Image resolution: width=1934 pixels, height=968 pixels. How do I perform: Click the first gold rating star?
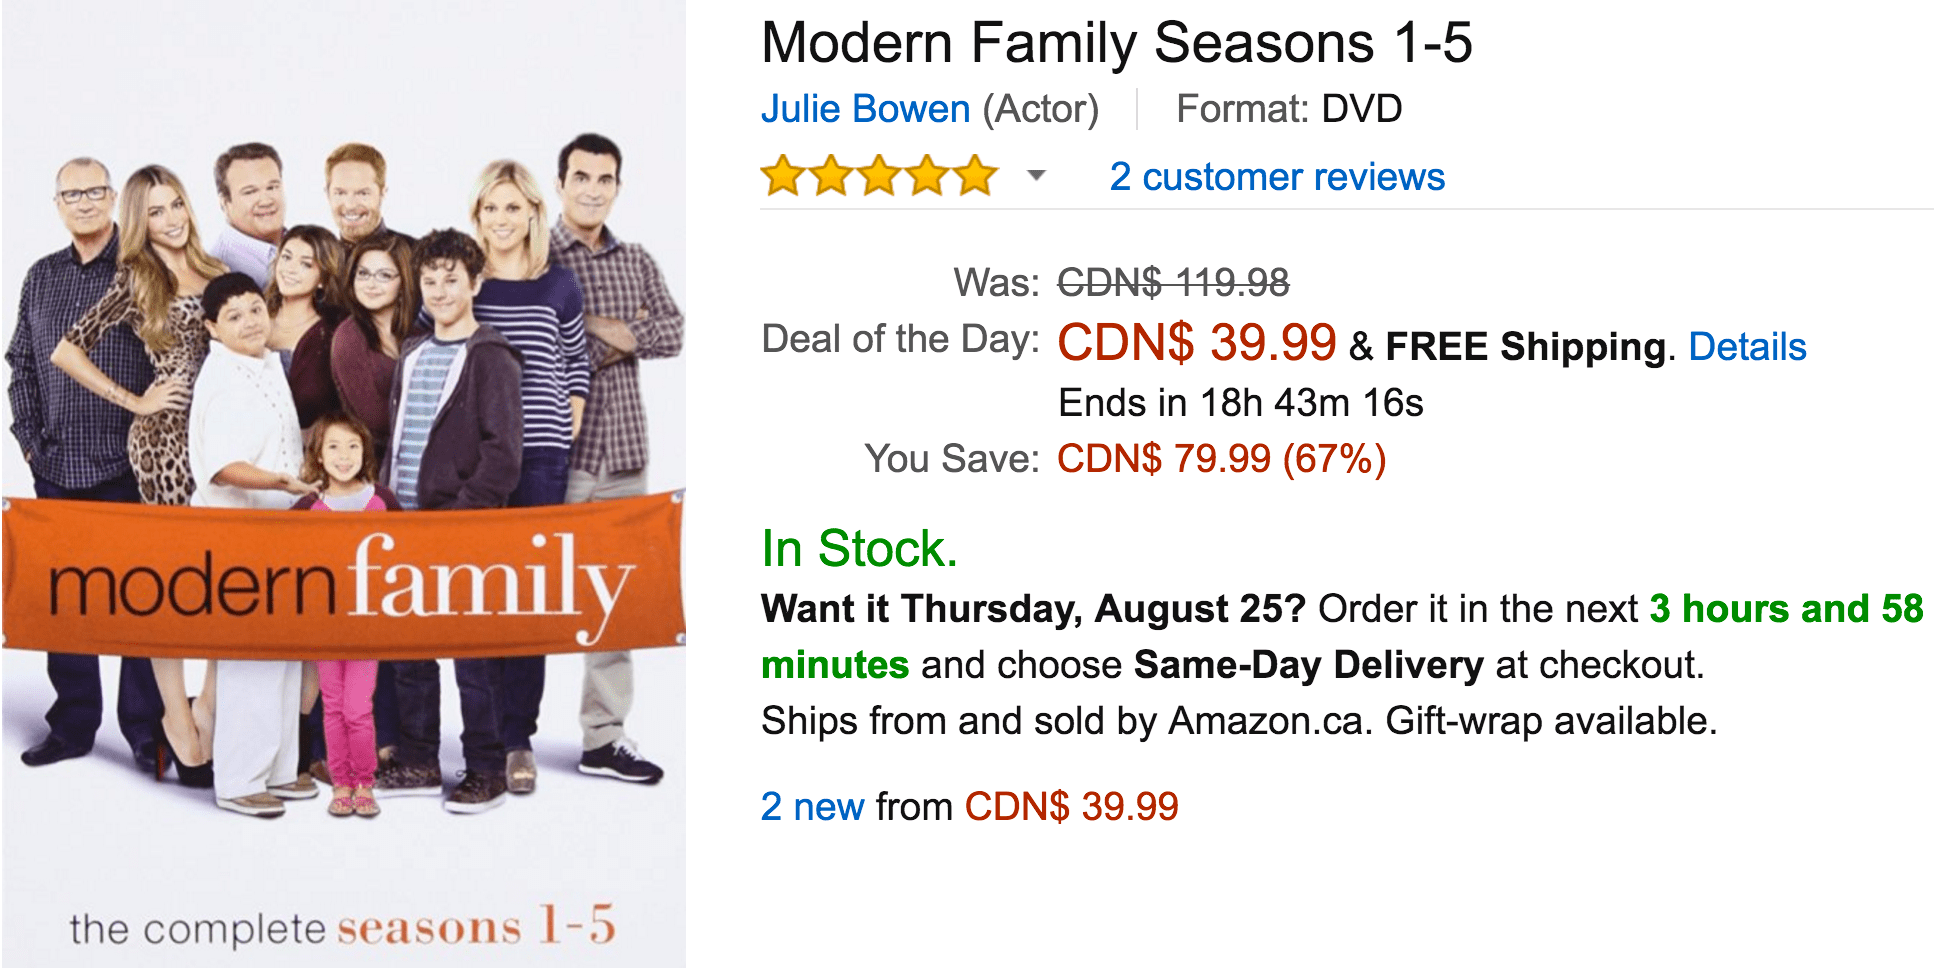(x=783, y=176)
